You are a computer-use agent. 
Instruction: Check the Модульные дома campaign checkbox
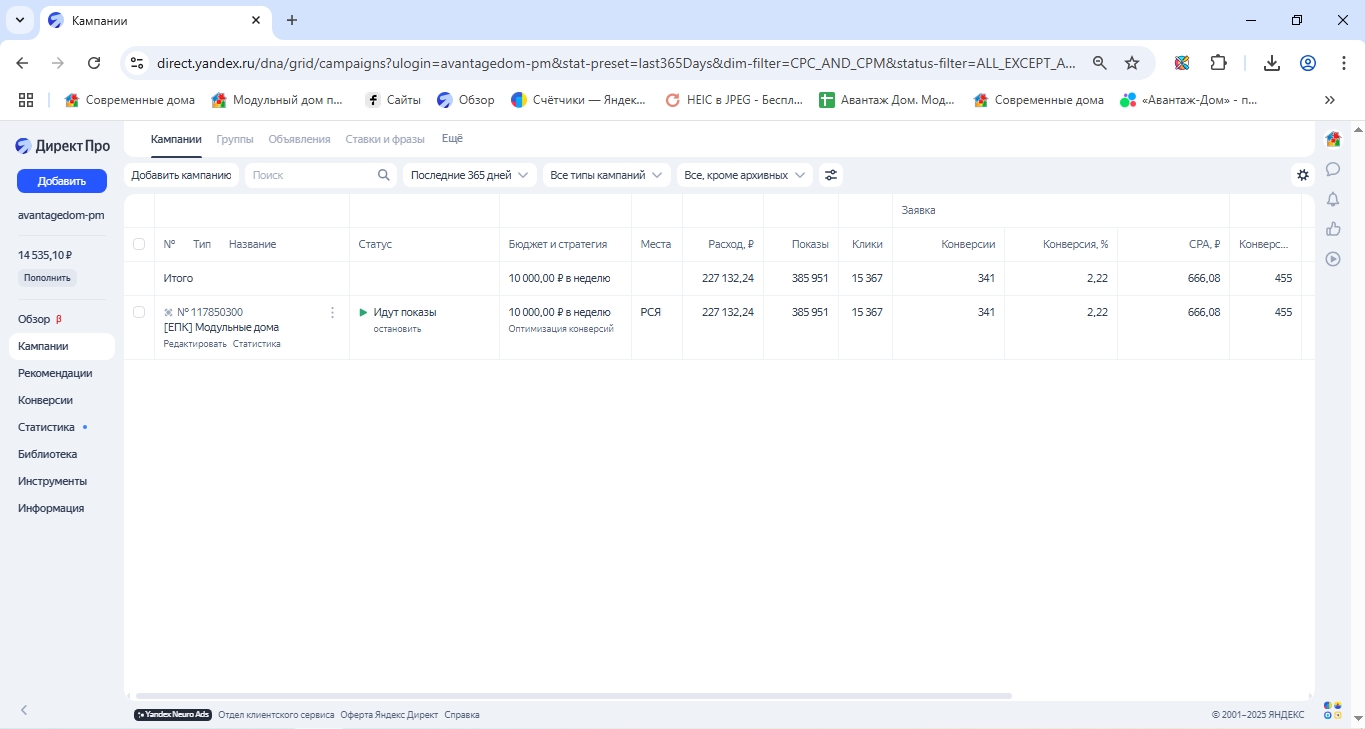[139, 312]
